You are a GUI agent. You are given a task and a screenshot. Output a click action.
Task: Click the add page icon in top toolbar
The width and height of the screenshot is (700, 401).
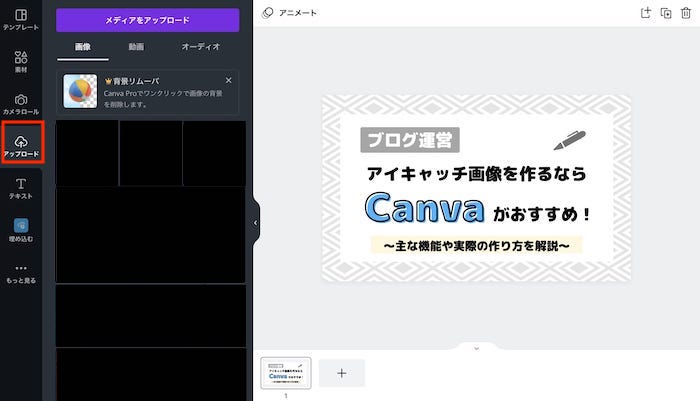click(646, 13)
